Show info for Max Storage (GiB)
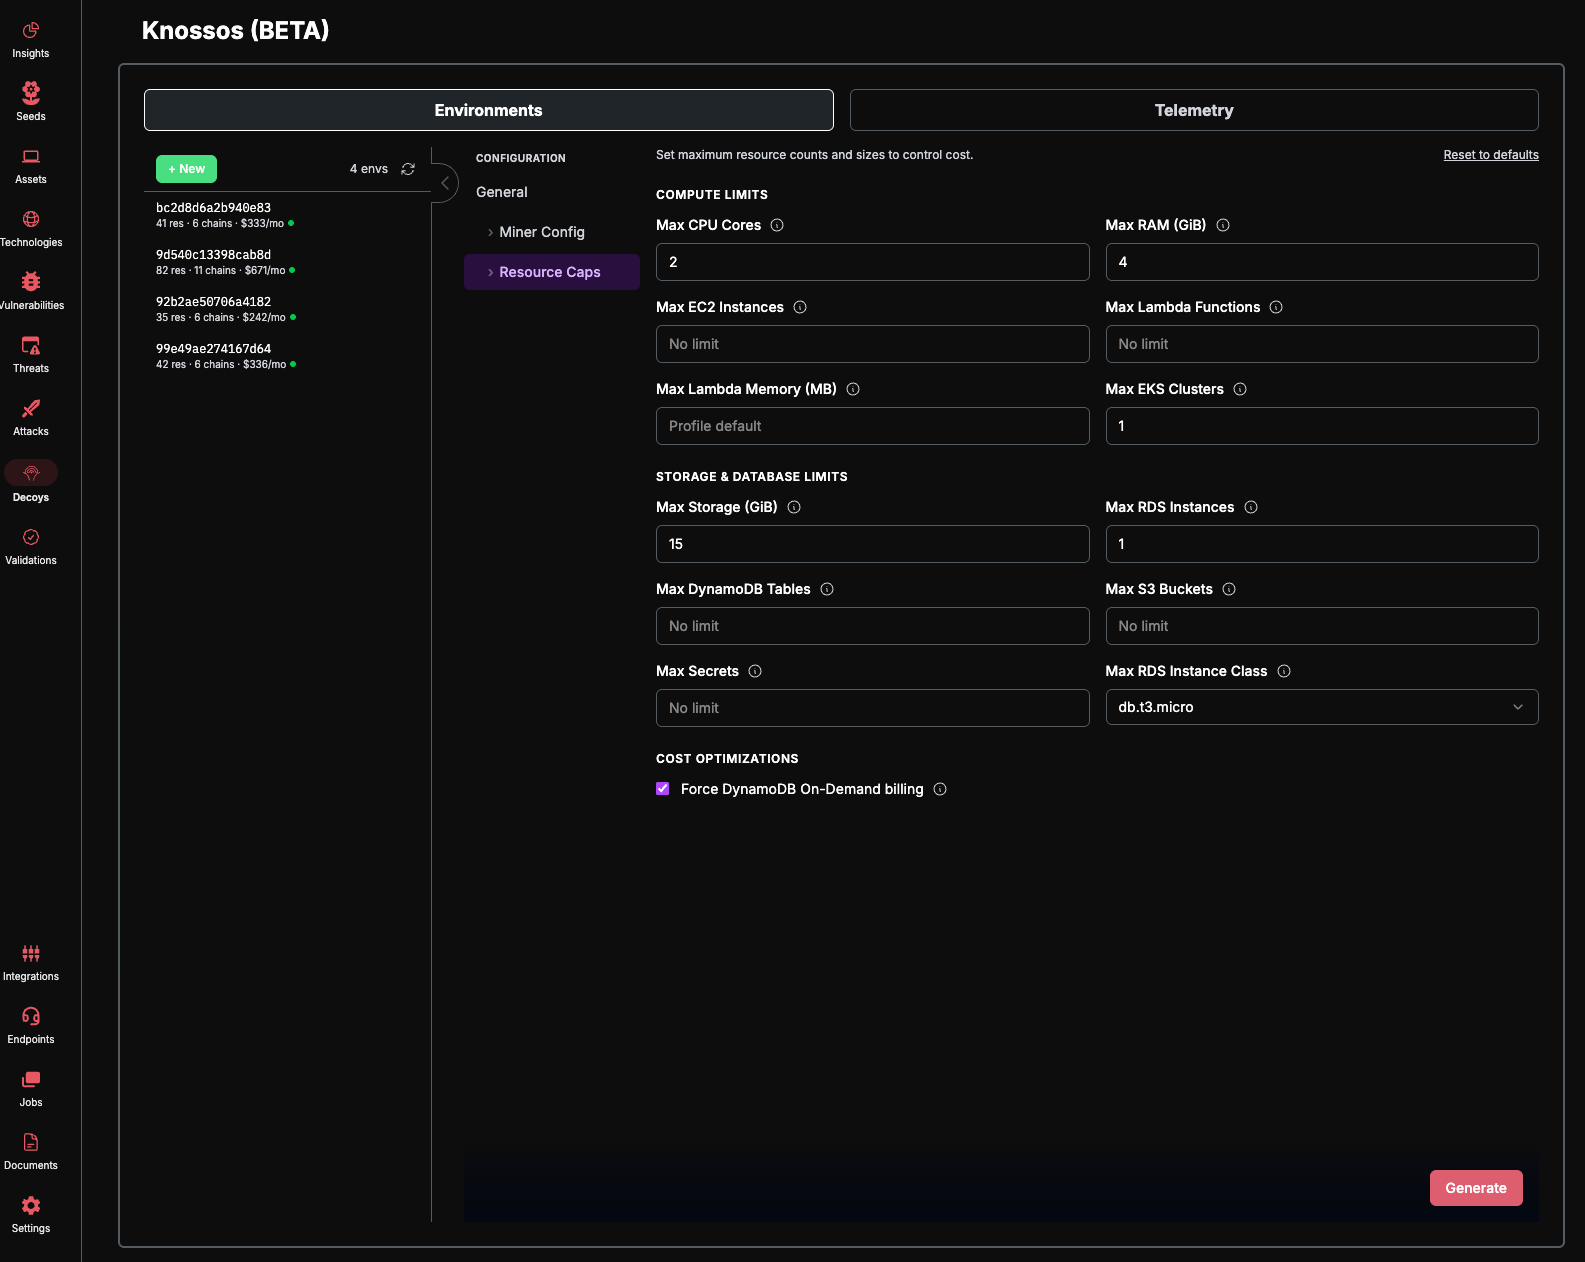 (794, 507)
